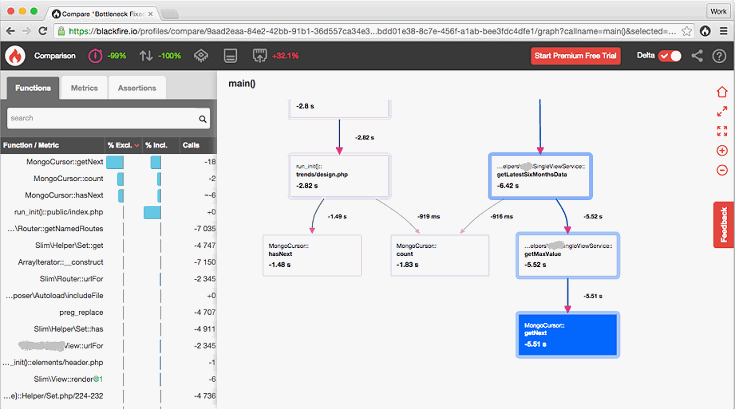Select the MongoCursor::getNext graph node
Screen dimensions: 735x409
click(568, 335)
